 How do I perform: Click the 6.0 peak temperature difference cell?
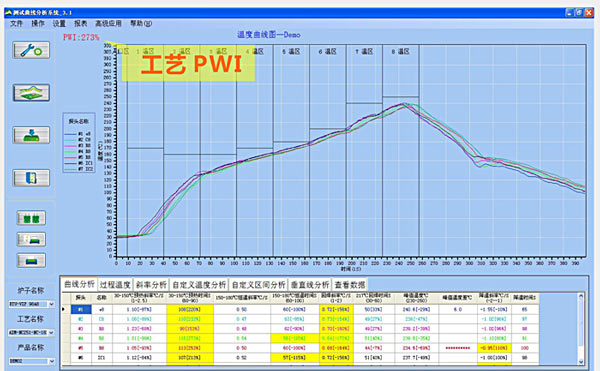click(458, 309)
